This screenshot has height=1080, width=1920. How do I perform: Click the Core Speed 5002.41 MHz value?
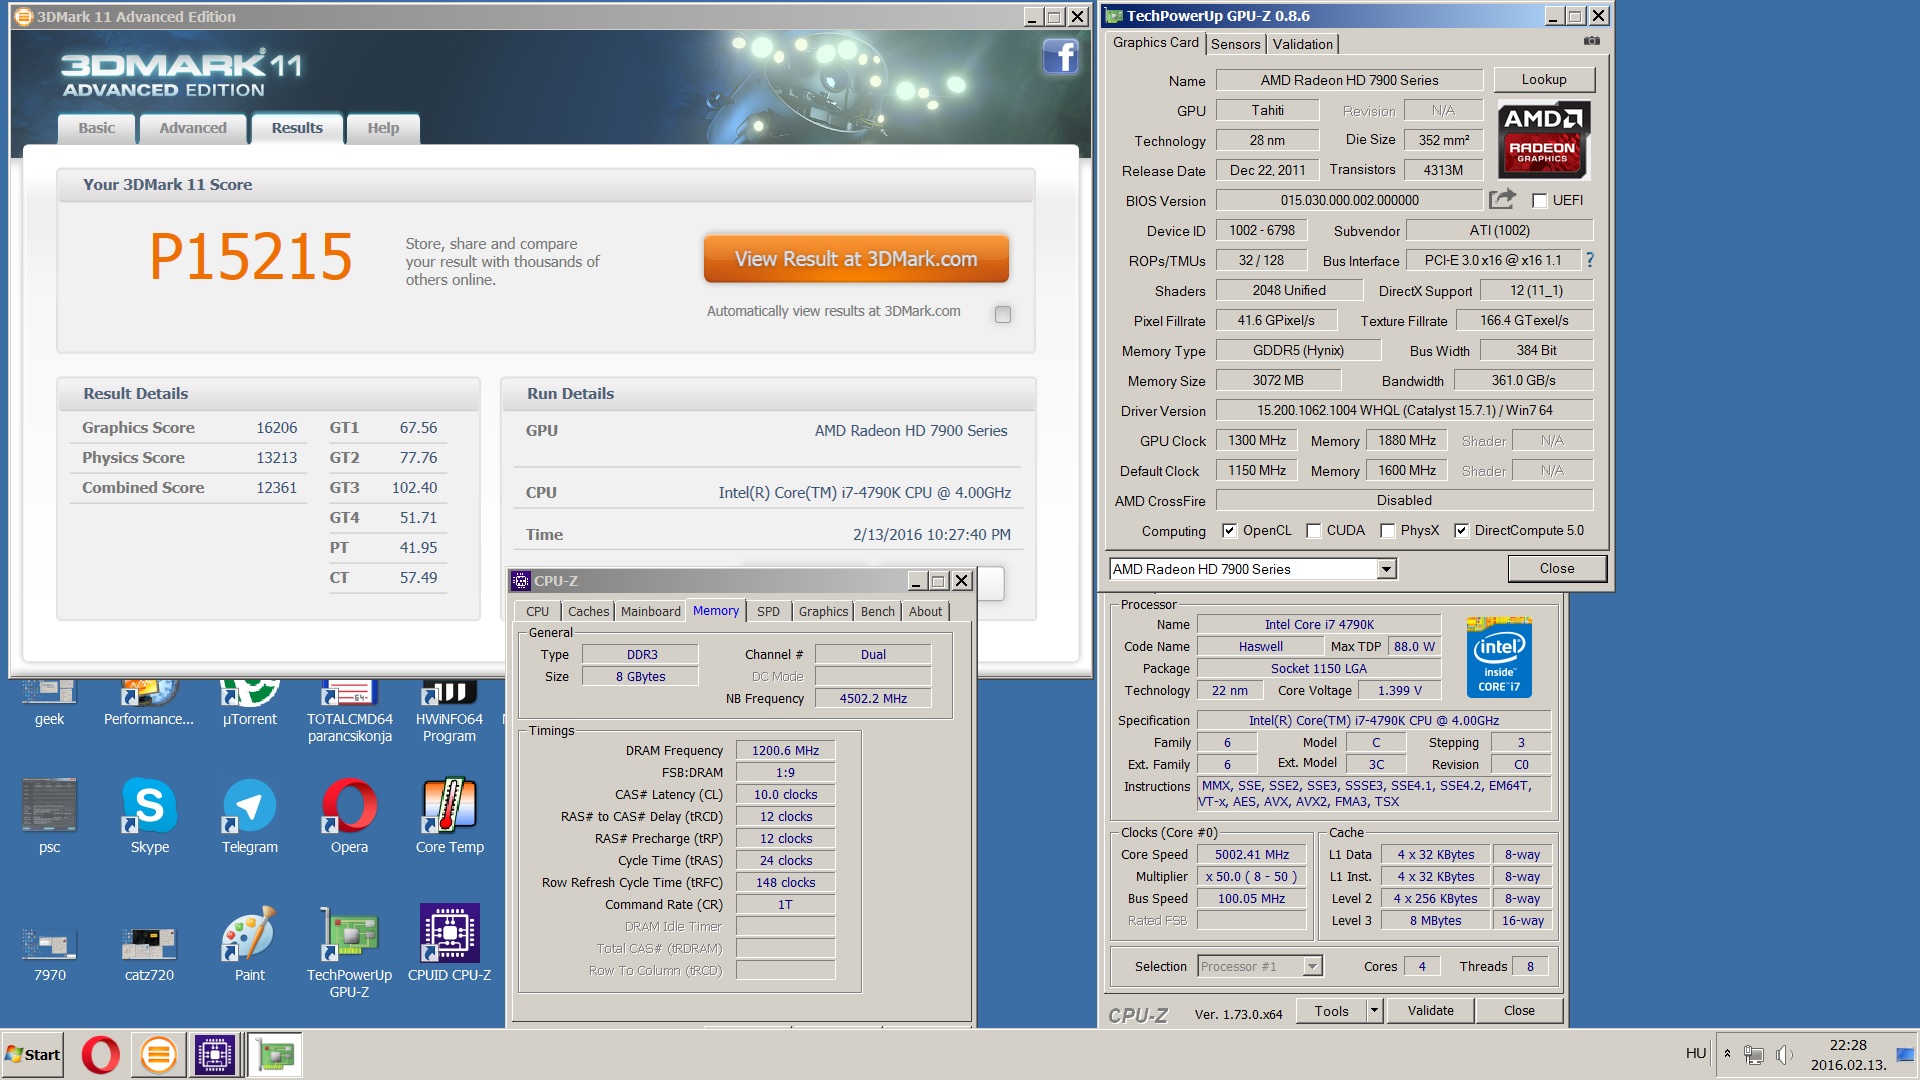pos(1251,854)
